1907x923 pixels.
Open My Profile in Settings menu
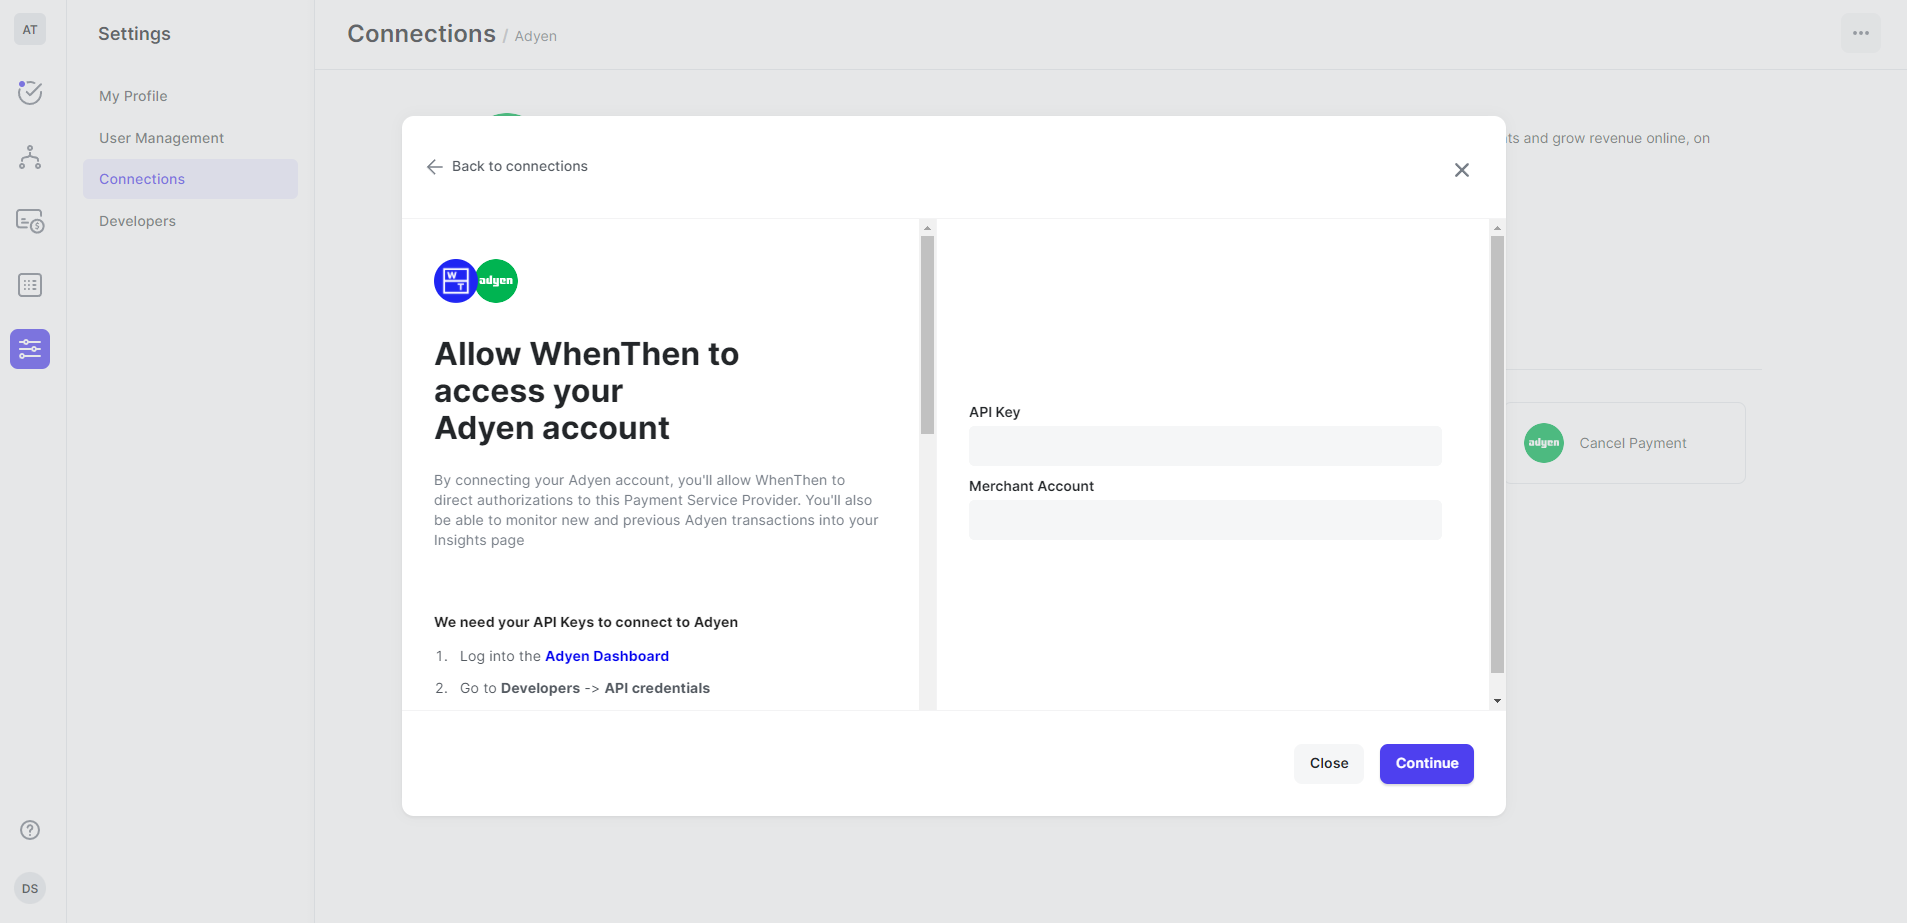click(x=133, y=96)
